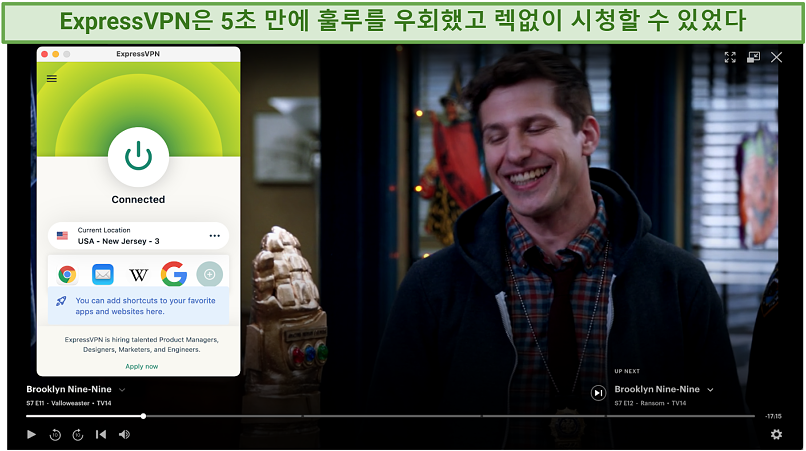Expand the Up Next Brooklyn Nine-Nine details

[710, 390]
